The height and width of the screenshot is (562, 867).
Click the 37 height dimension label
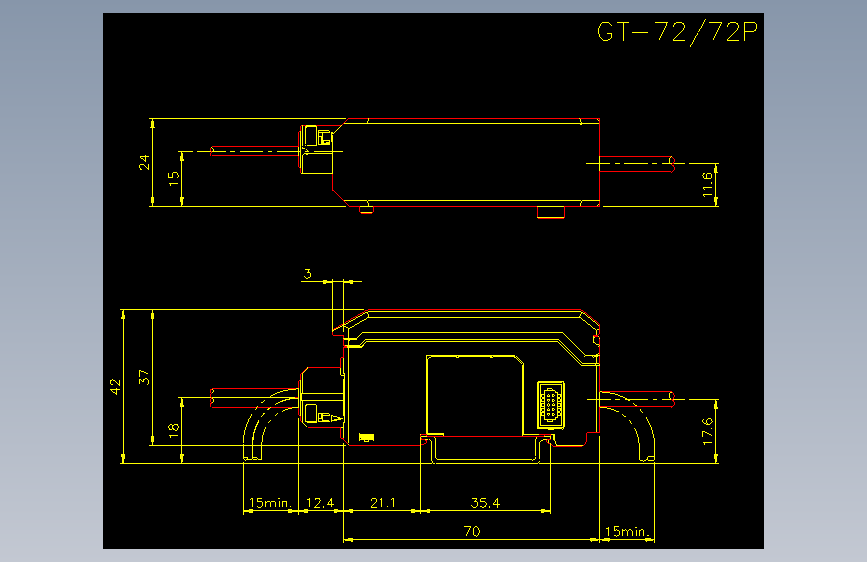tap(144, 377)
